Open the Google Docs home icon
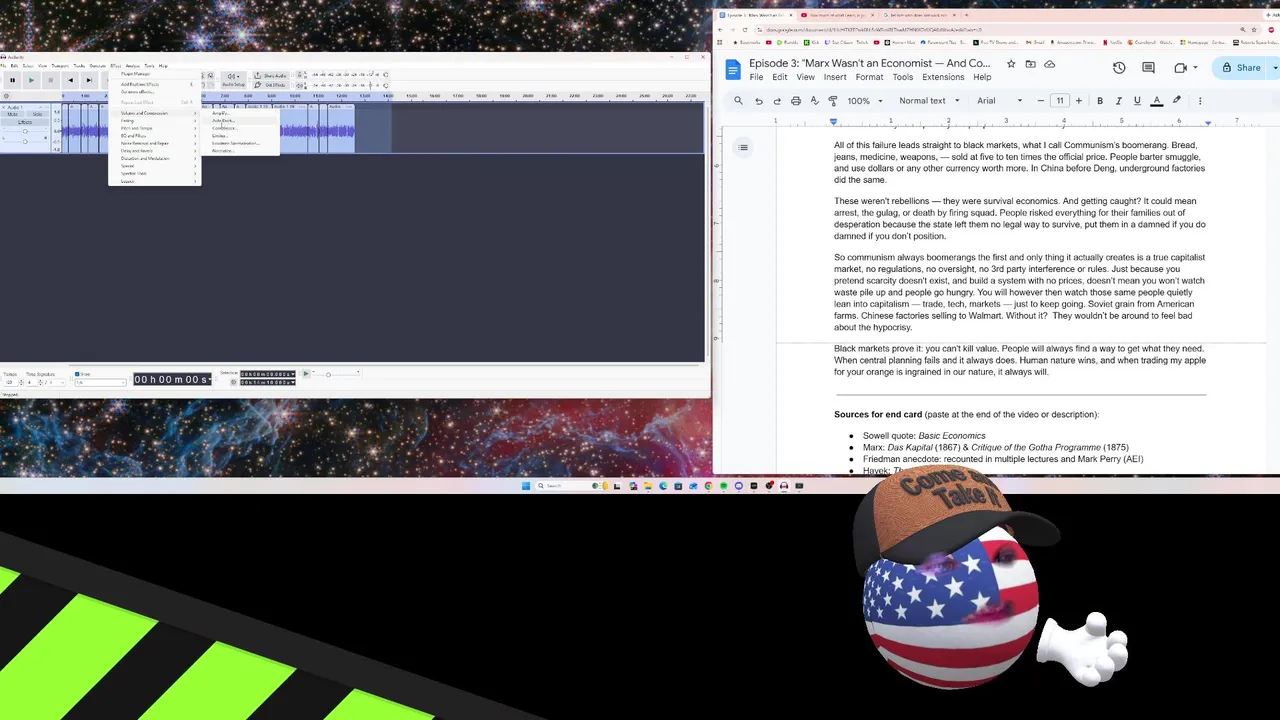The image size is (1280, 720). click(732, 69)
